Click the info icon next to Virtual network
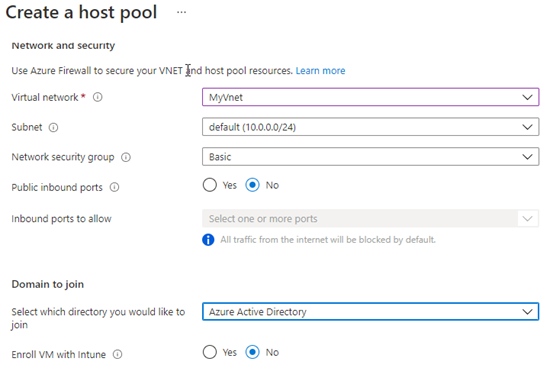 click(x=98, y=97)
